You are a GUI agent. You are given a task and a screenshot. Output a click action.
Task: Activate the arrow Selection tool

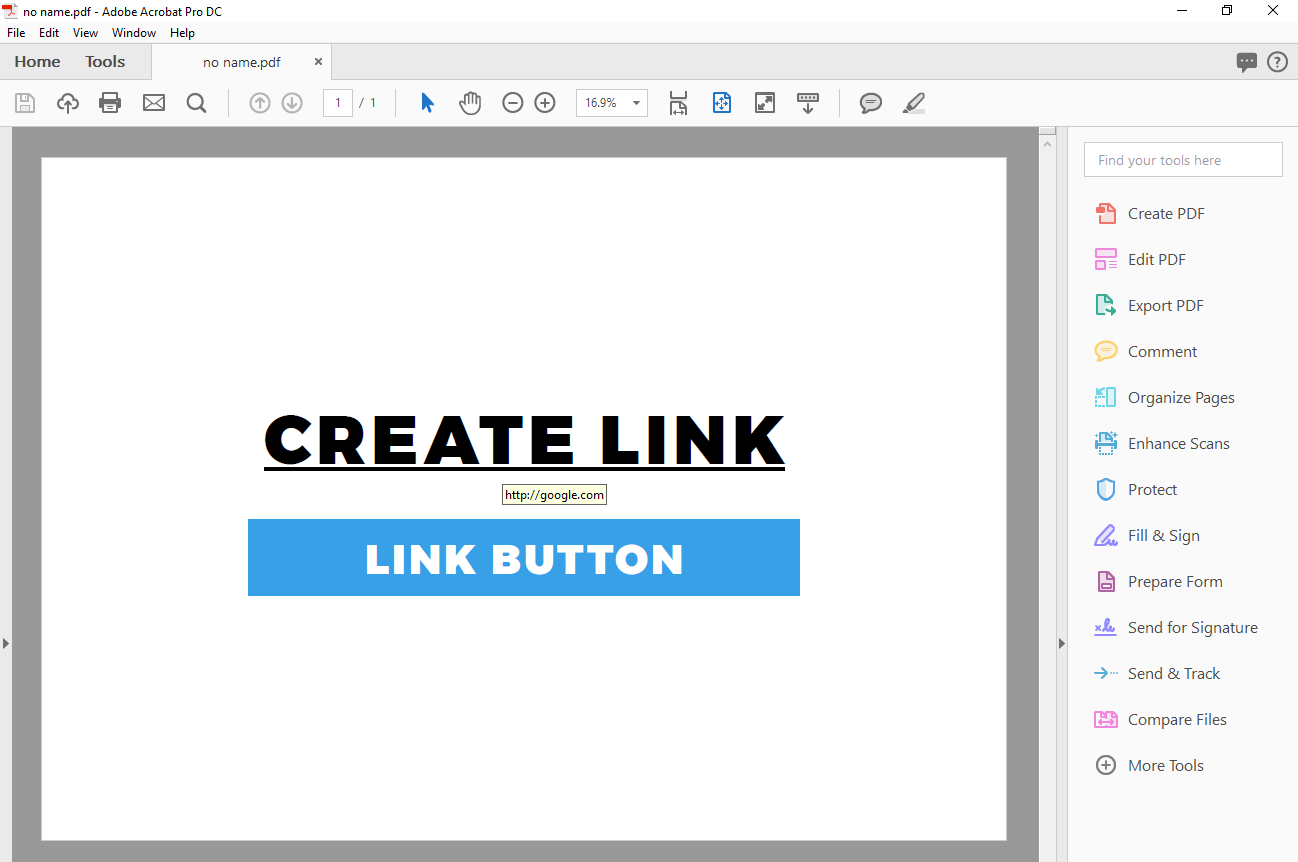[x=428, y=103]
